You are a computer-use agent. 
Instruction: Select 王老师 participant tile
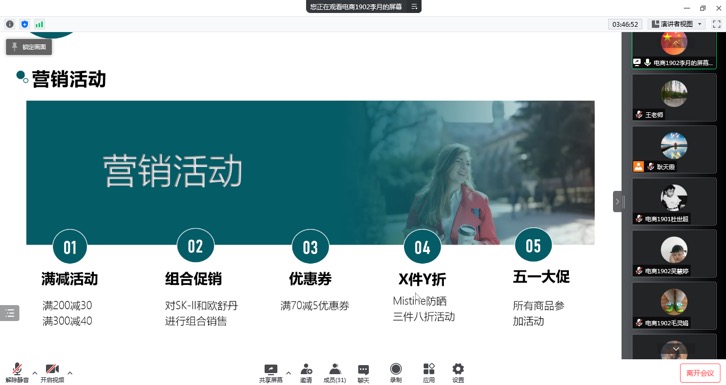(x=674, y=97)
